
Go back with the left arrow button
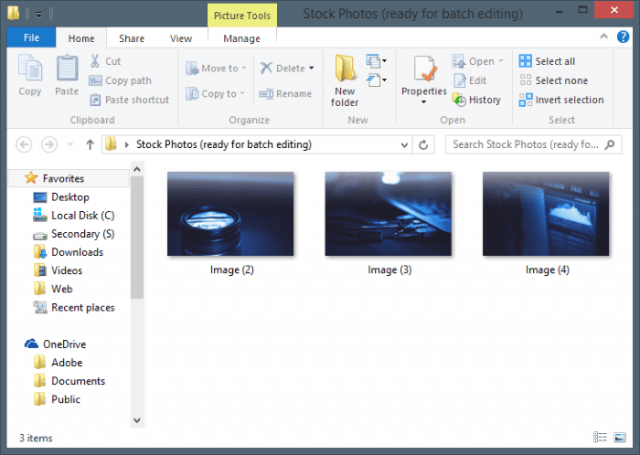24,144
